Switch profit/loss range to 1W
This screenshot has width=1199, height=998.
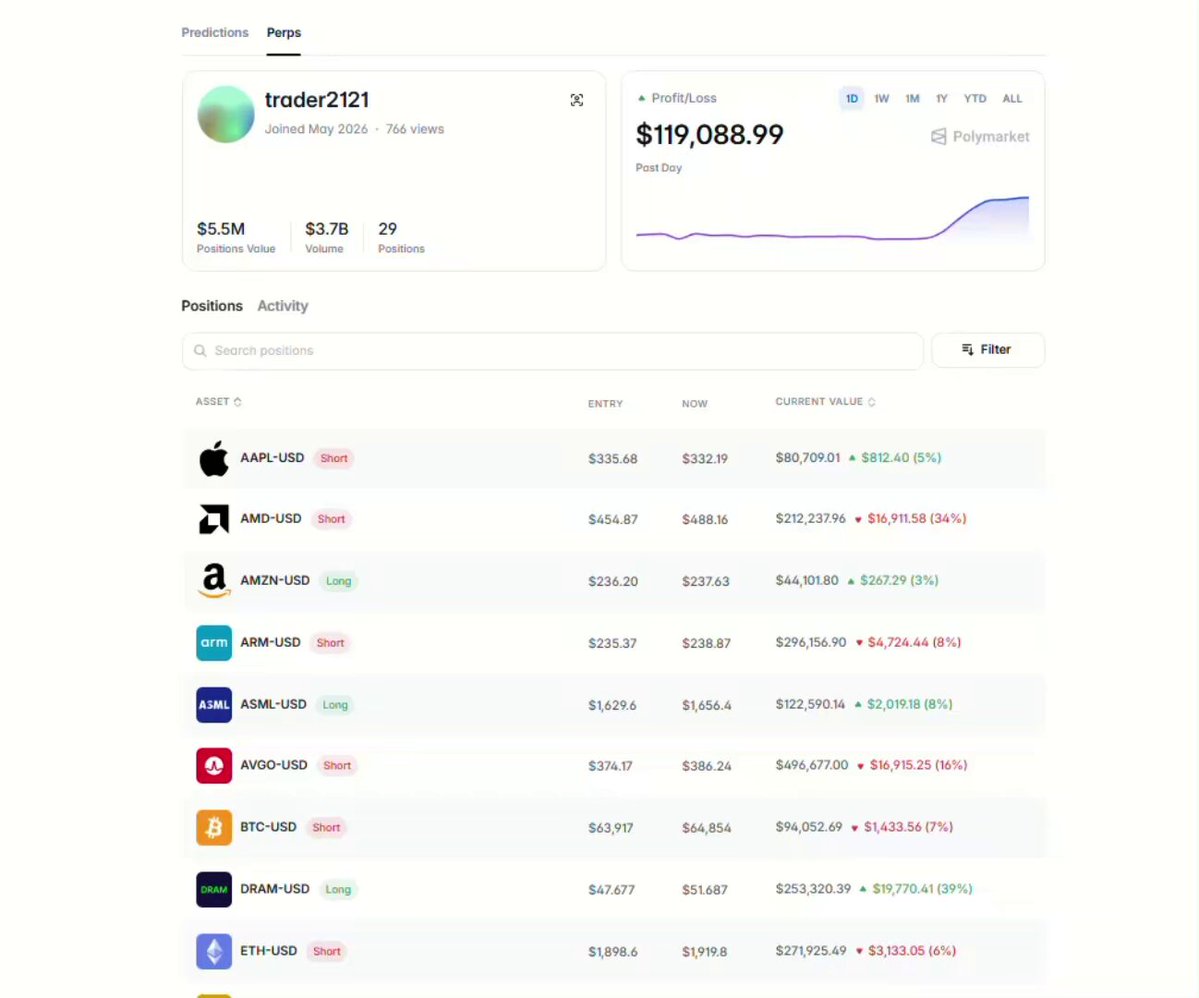tap(882, 99)
